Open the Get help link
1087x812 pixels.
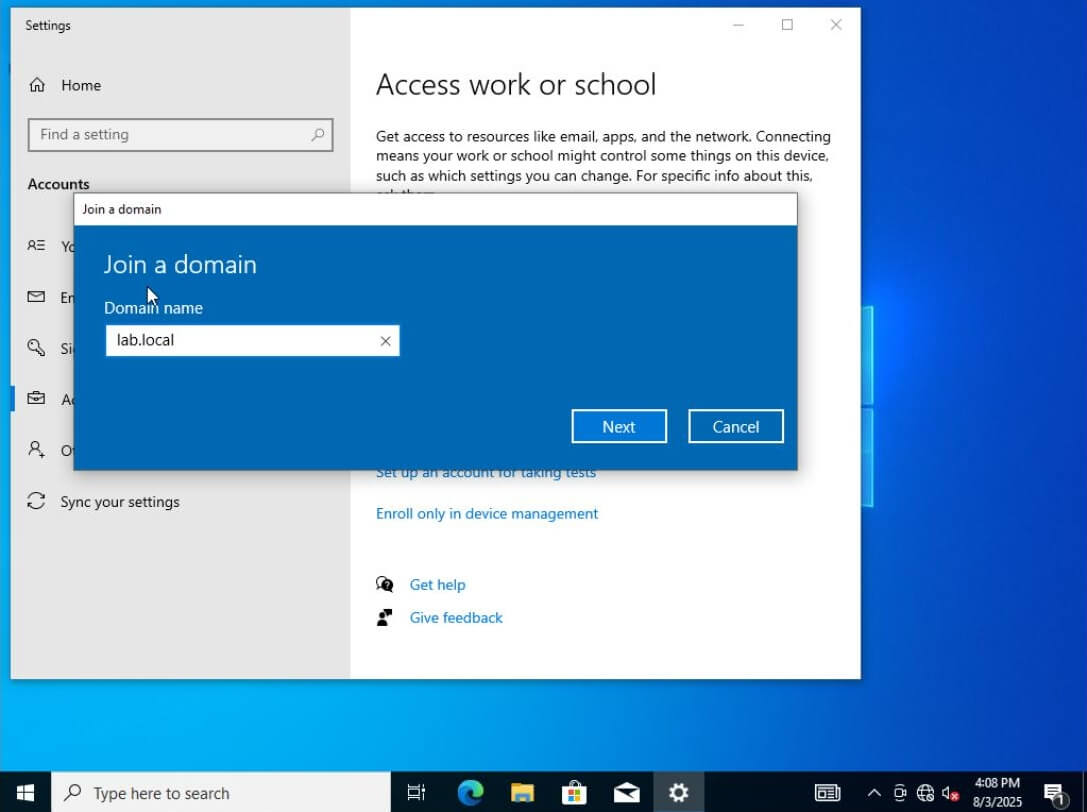(x=437, y=585)
